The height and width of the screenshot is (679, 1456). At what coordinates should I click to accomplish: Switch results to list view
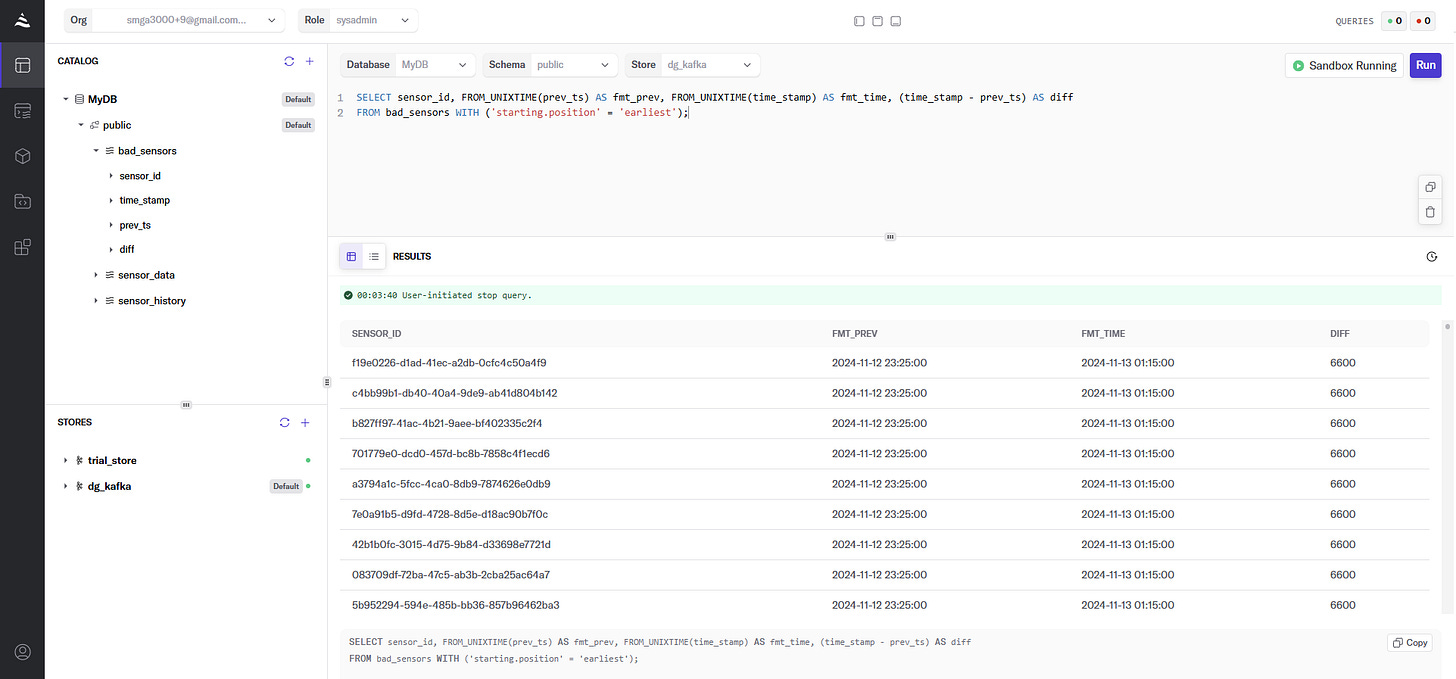click(374, 257)
